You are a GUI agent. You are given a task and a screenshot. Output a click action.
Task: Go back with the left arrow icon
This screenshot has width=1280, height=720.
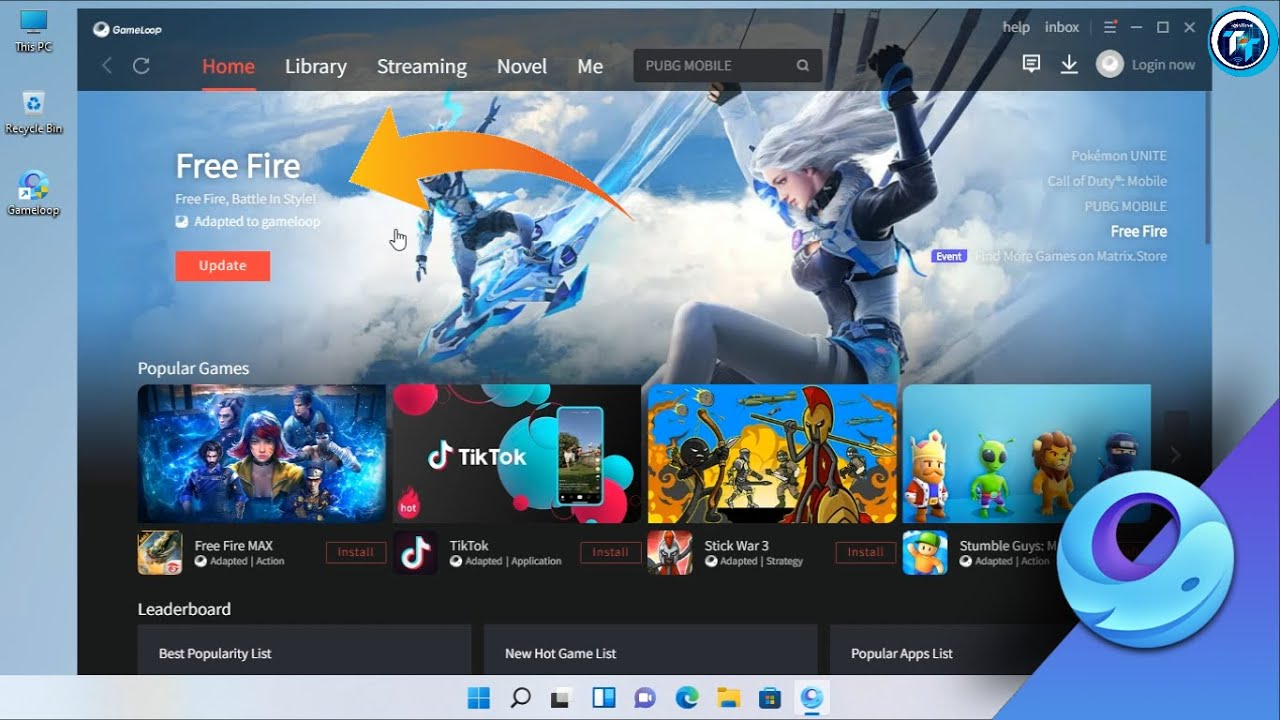[x=107, y=66]
